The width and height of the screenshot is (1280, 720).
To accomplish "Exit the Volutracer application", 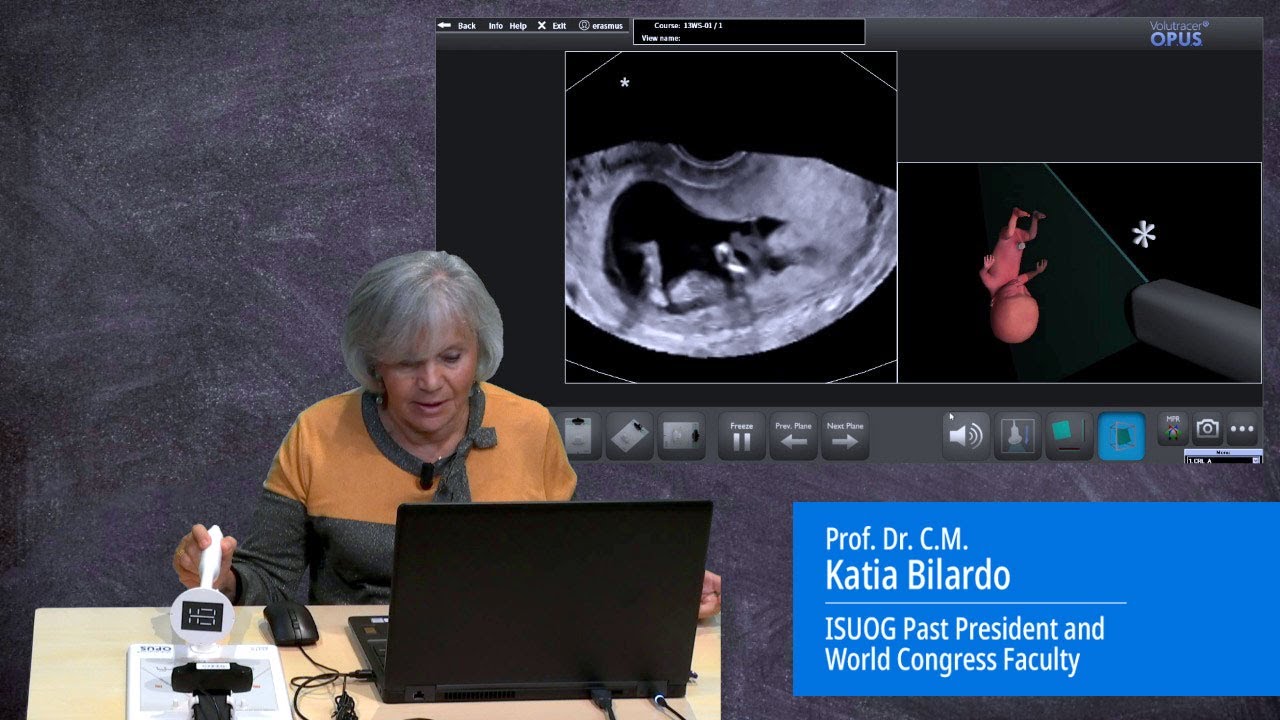I will (551, 26).
